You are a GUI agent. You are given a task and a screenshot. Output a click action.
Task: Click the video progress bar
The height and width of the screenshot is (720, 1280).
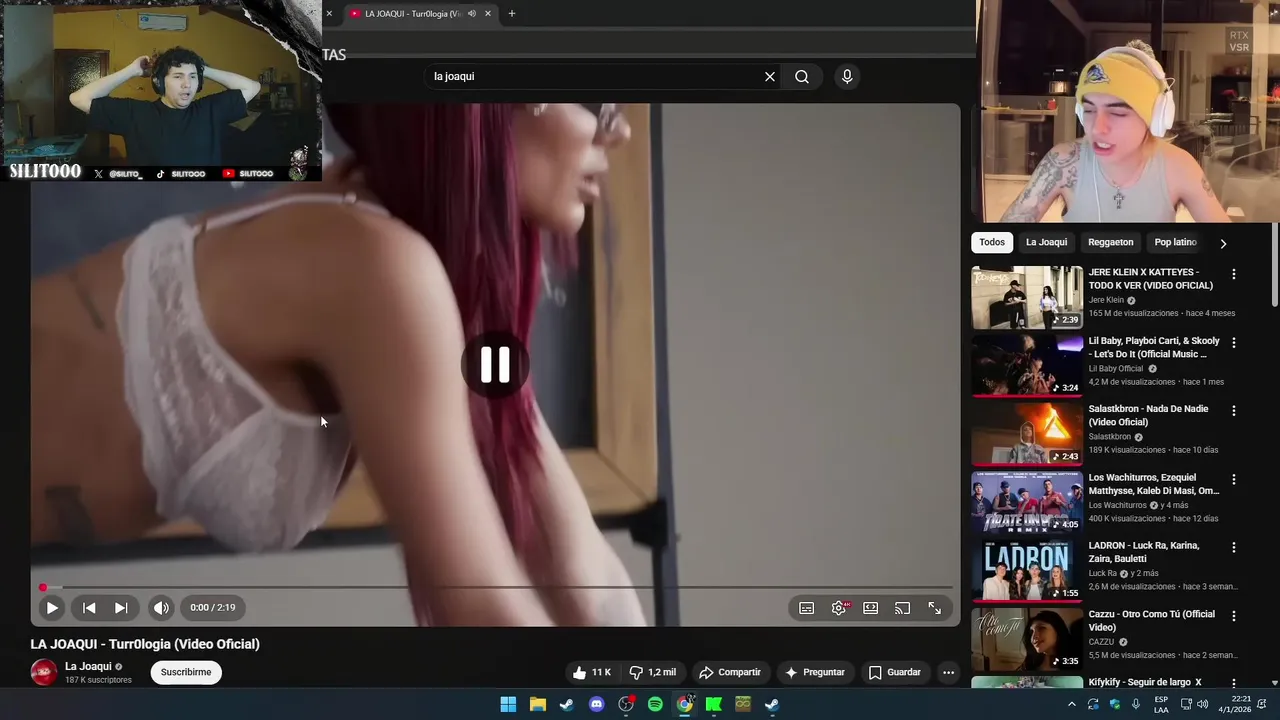pyautogui.click(x=495, y=588)
